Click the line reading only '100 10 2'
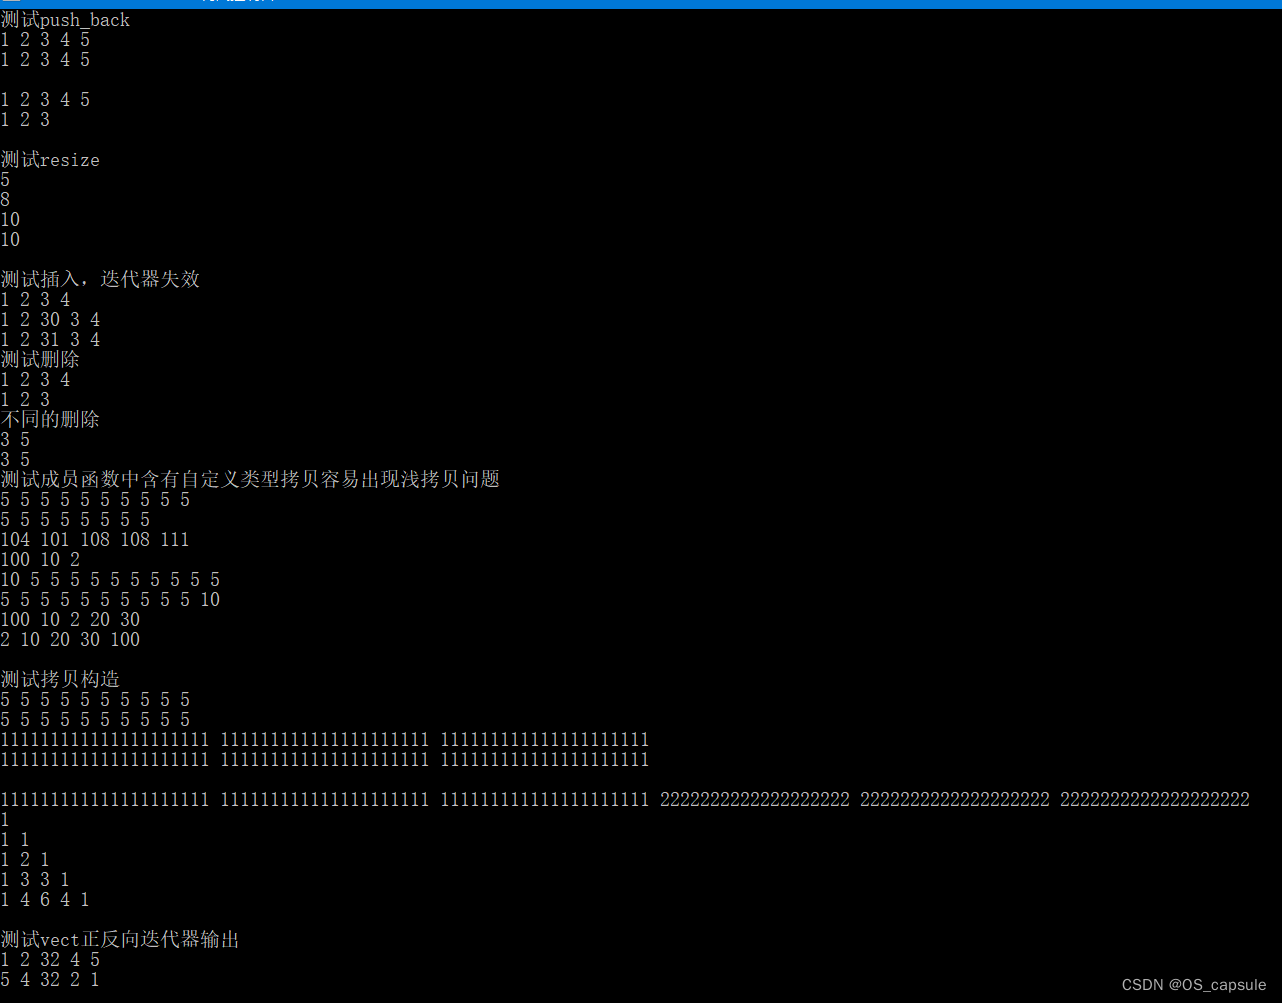The image size is (1282, 1003). pyautogui.click(x=40, y=560)
